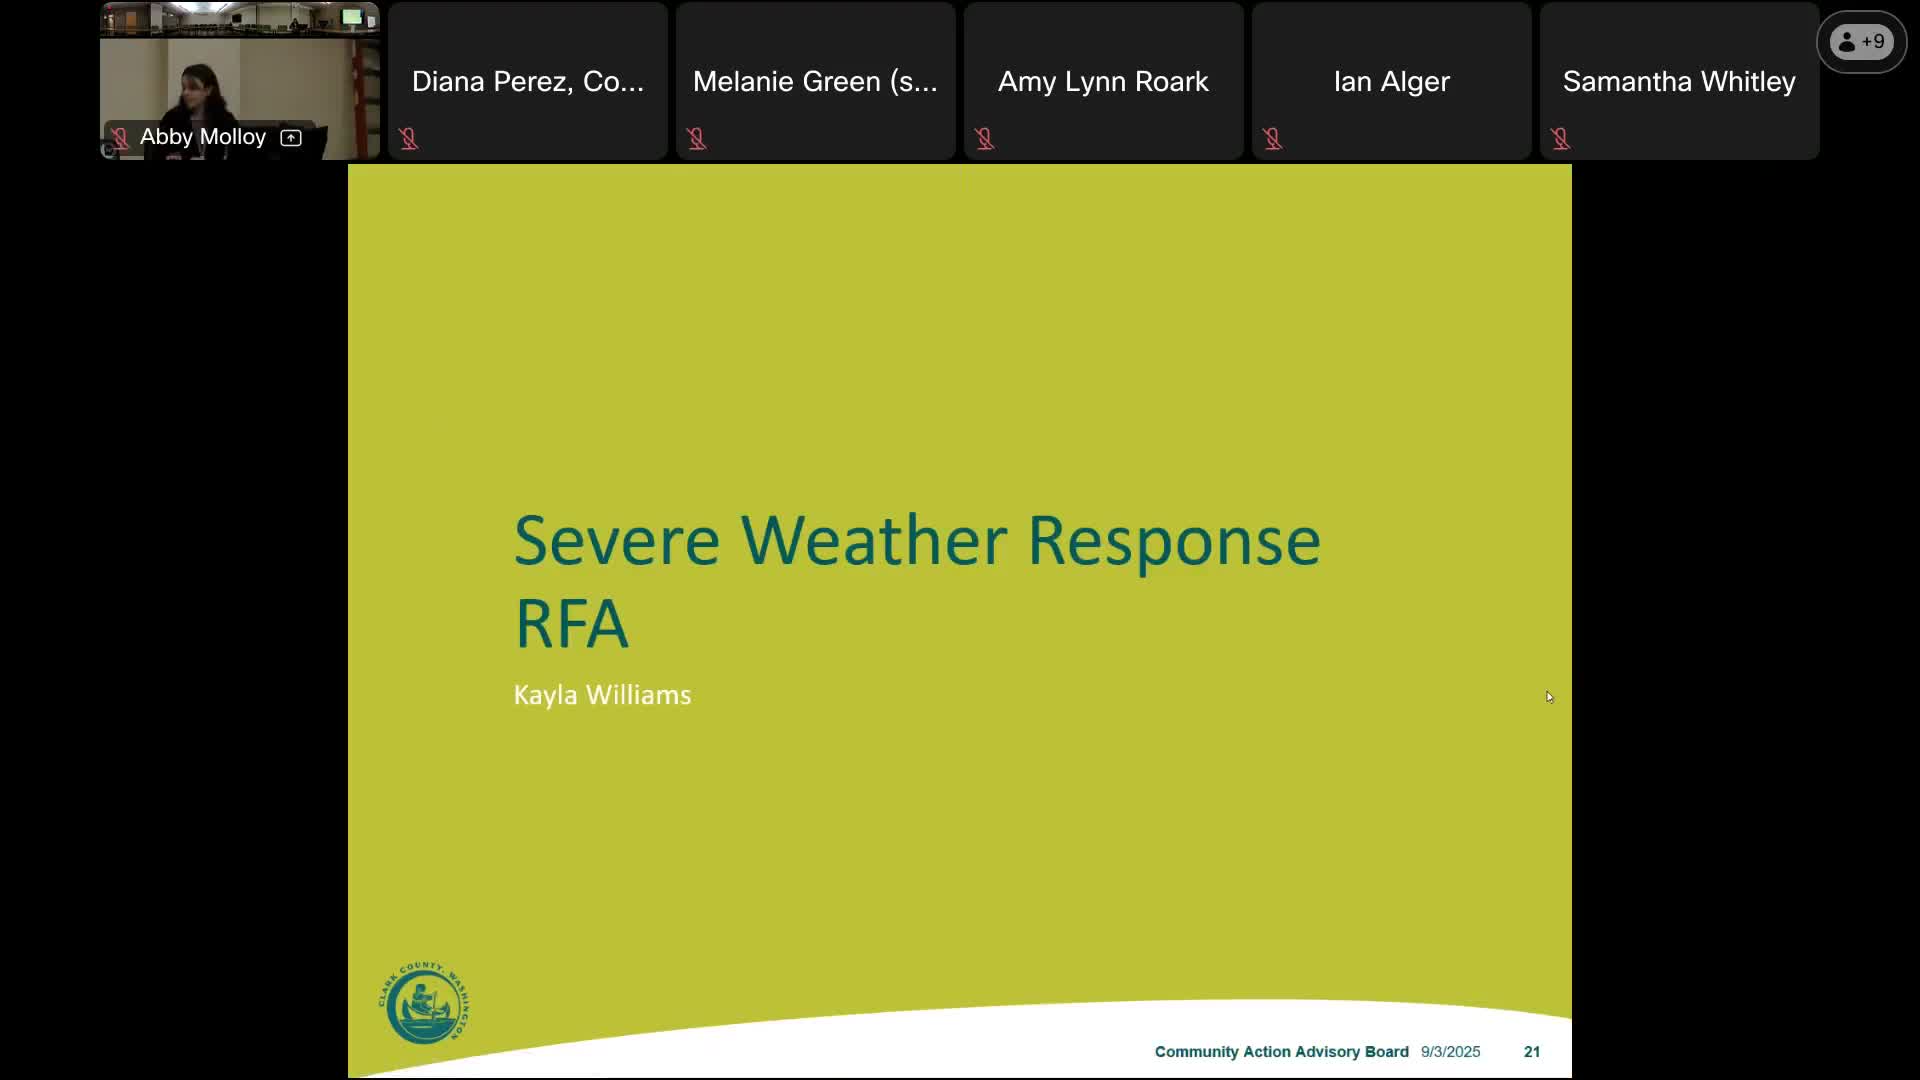The height and width of the screenshot is (1080, 1920).
Task: Select Melanie Green's participant tile
Action: point(816,81)
